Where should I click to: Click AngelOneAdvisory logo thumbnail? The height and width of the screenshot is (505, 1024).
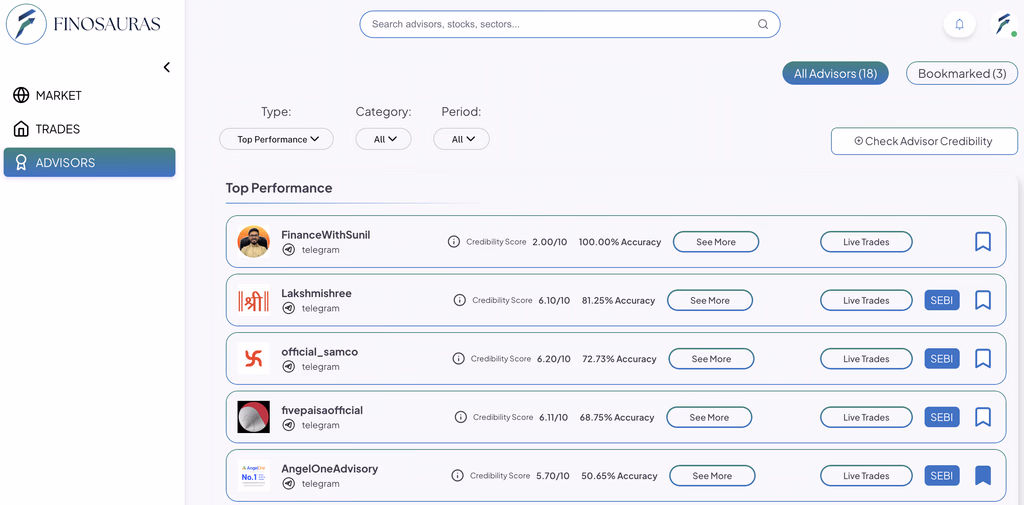tap(253, 476)
